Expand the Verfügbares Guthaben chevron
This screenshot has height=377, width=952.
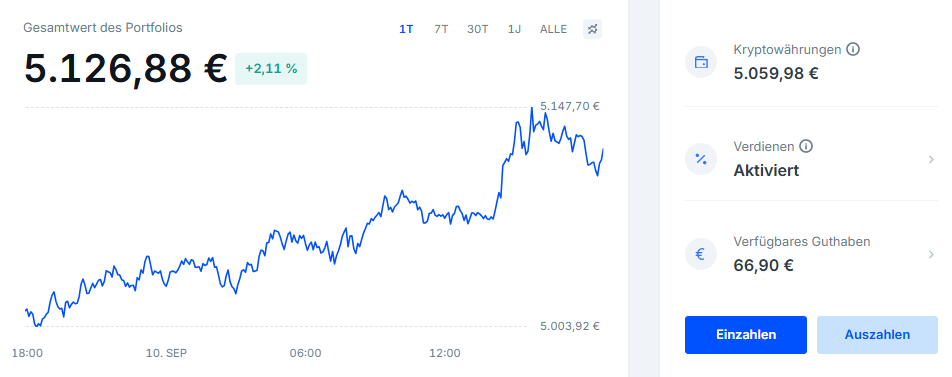(931, 254)
